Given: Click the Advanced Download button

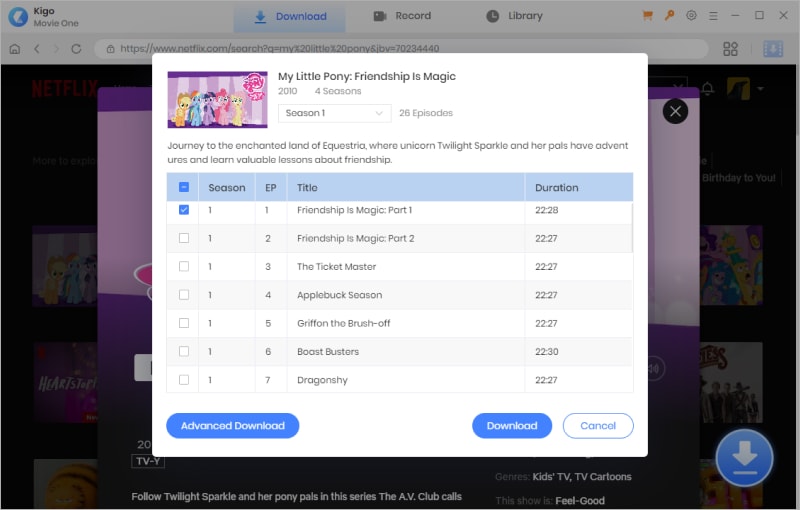Looking at the screenshot, I should point(233,425).
